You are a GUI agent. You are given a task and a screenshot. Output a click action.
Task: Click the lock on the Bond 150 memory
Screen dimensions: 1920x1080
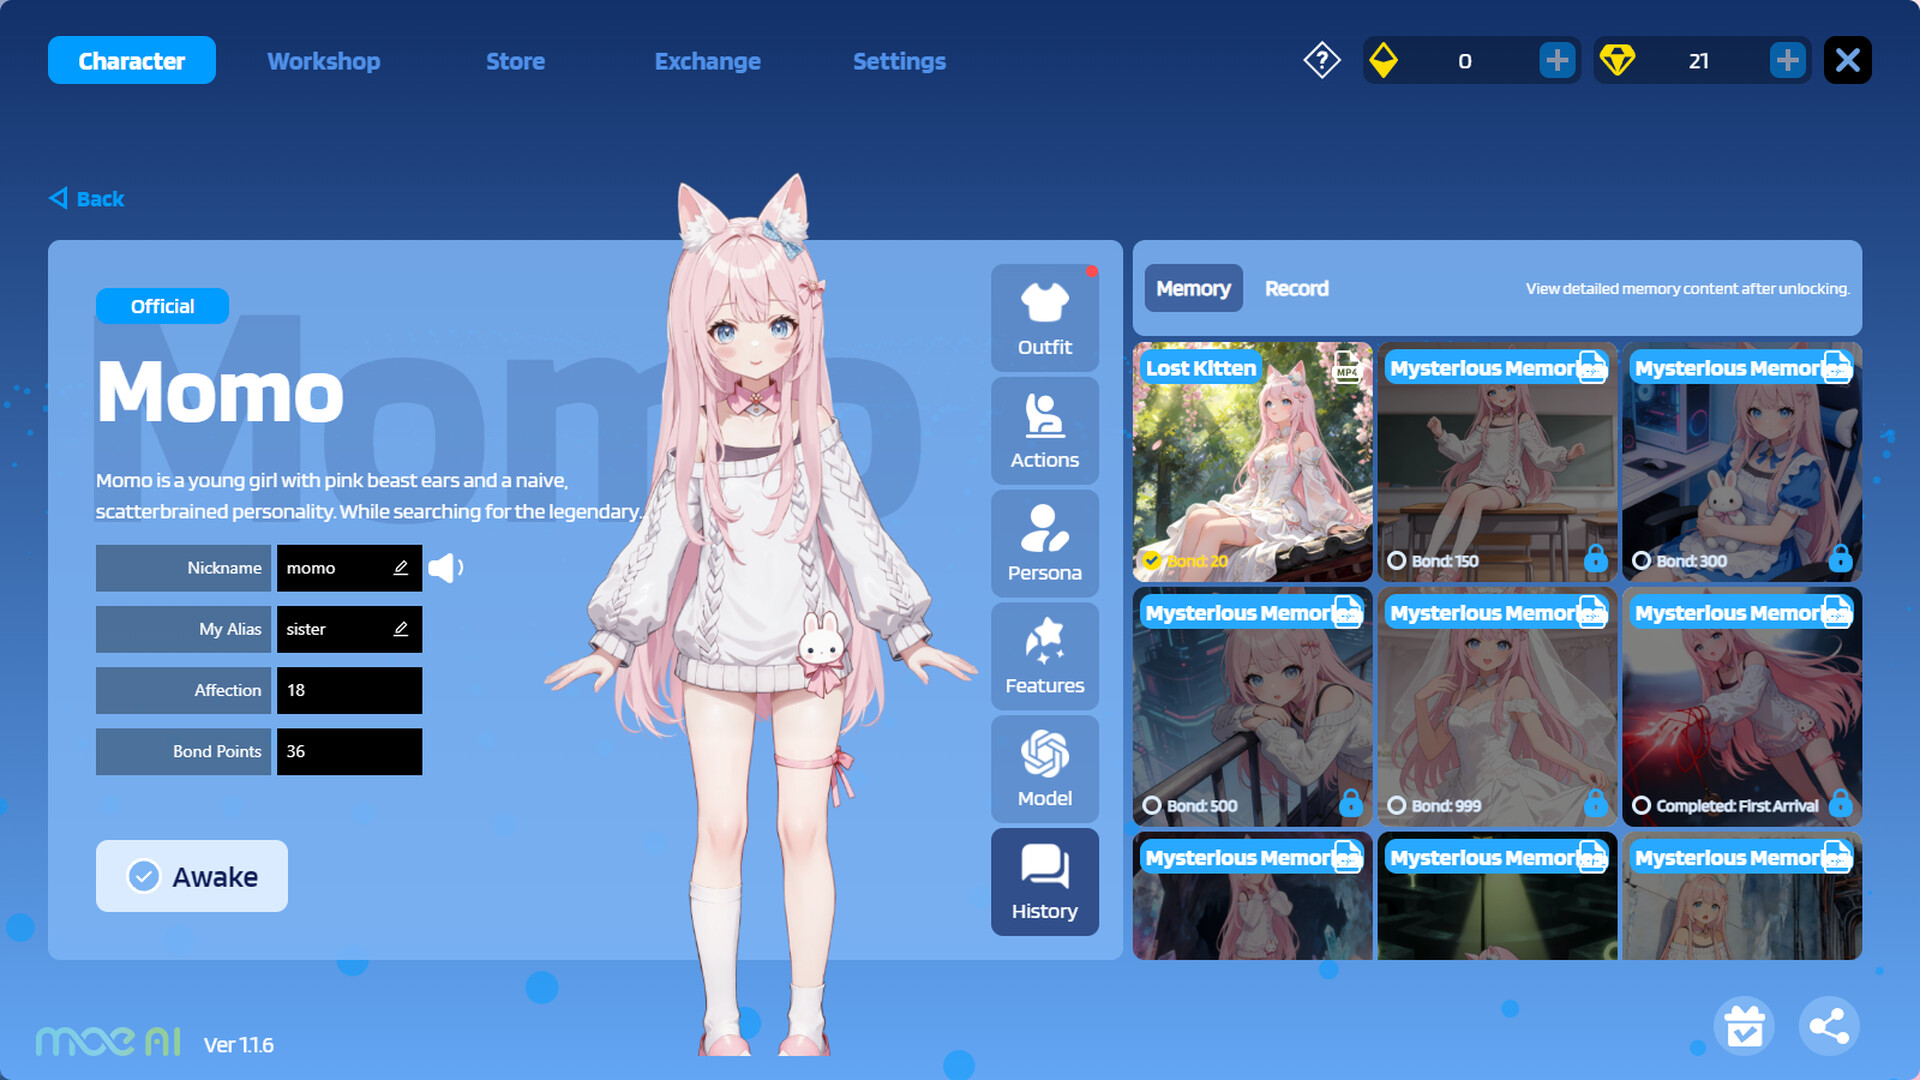[1598, 561]
